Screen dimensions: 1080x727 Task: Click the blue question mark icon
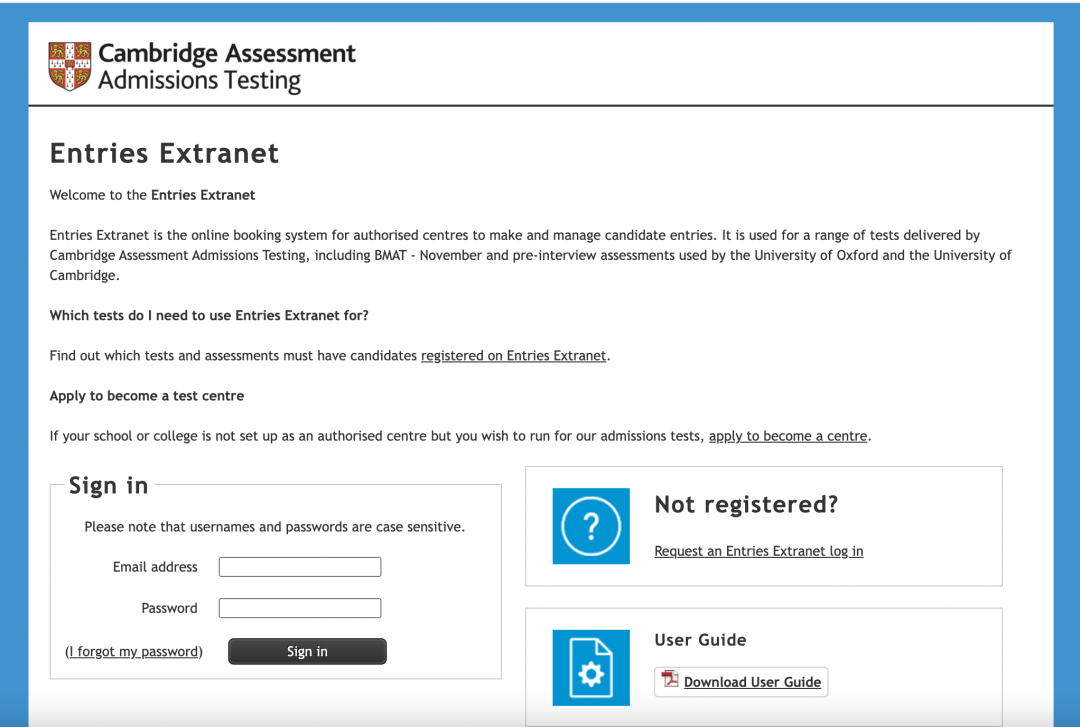tap(591, 526)
